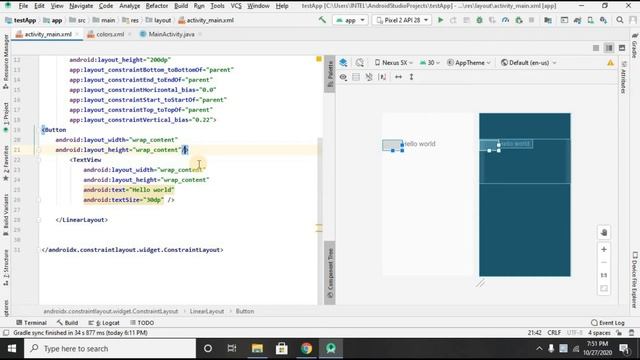Image resolution: width=640 pixels, height=360 pixels.
Task: Open the profiler gauge icon
Action: pos(505,20)
